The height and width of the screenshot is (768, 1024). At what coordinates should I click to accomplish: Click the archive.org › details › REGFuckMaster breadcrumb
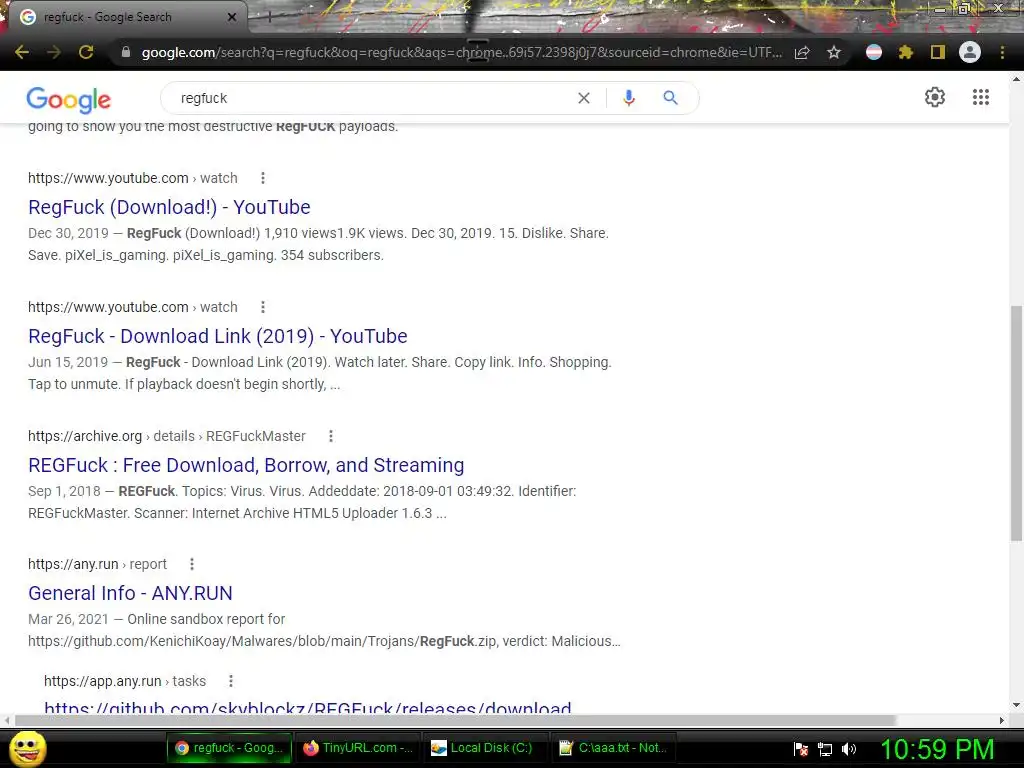(167, 436)
